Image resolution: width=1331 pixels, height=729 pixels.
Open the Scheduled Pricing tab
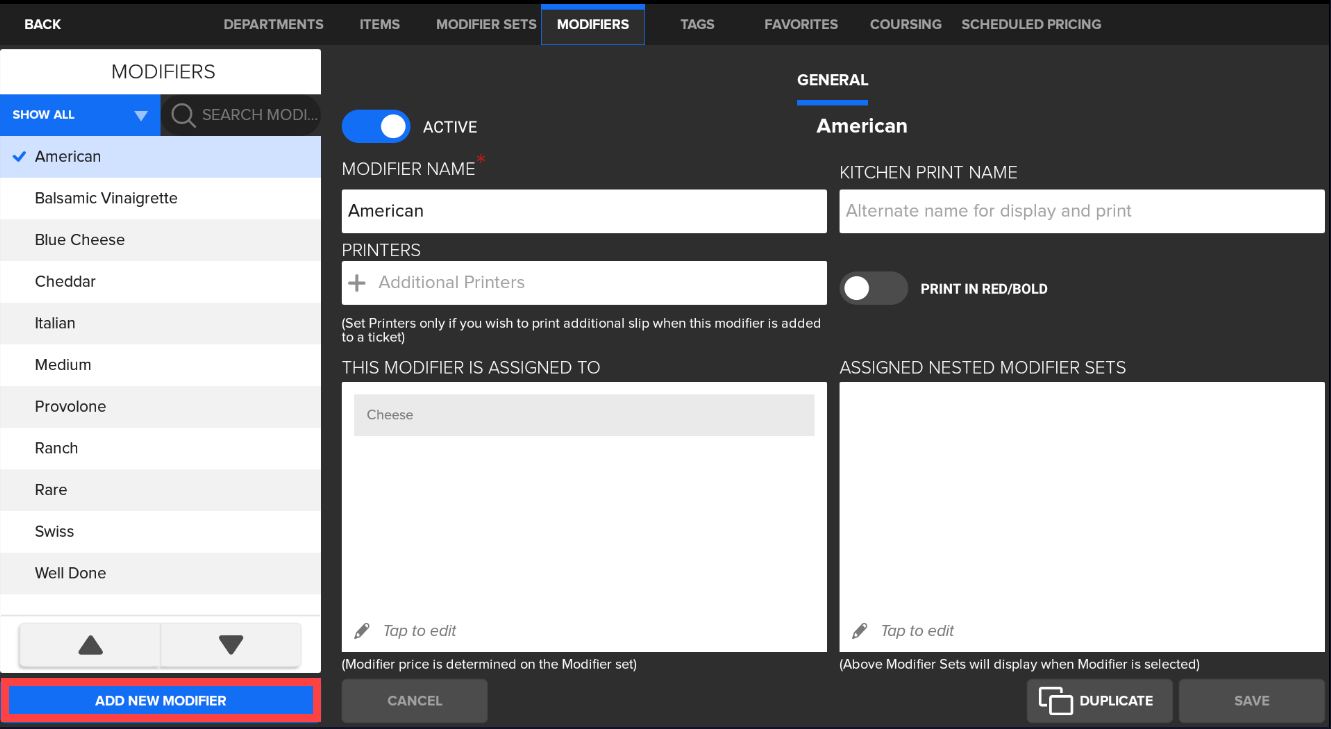tap(1031, 24)
